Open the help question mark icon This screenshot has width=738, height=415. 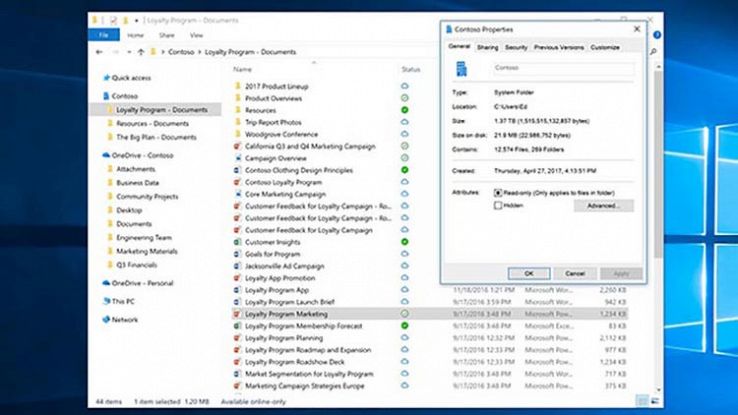pyautogui.click(x=657, y=35)
